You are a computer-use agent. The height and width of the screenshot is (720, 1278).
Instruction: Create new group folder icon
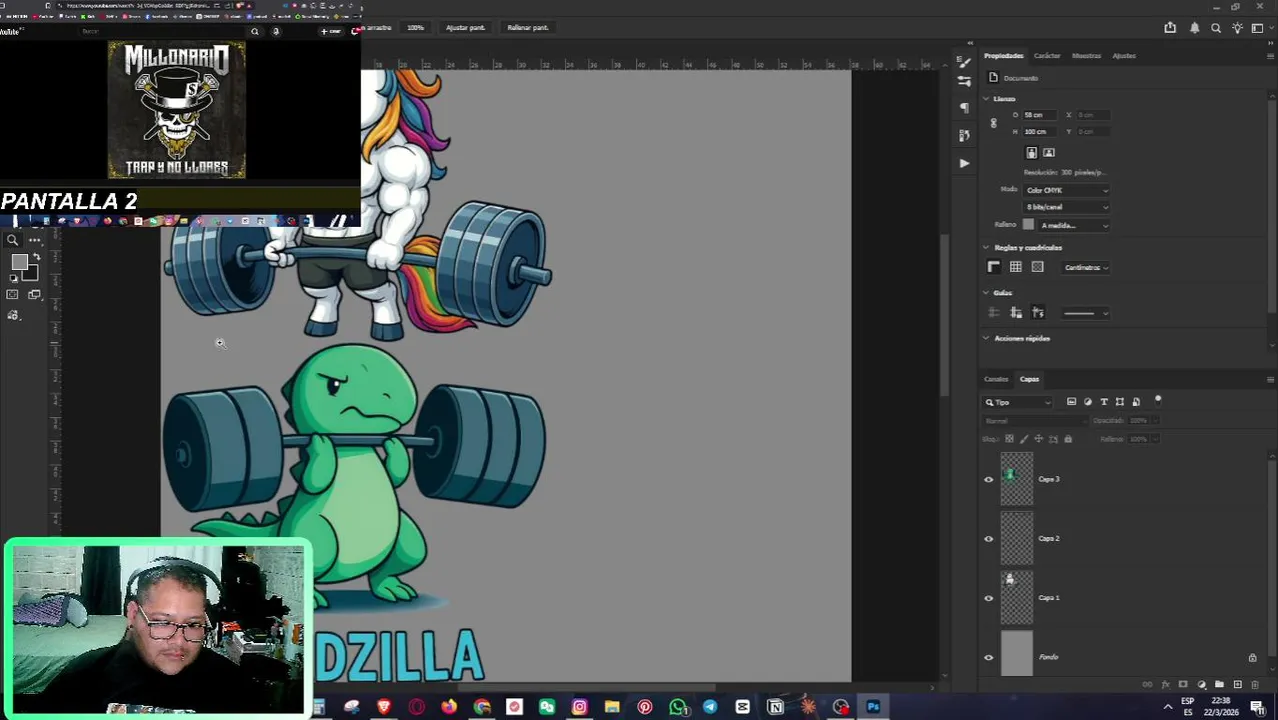click(x=1219, y=684)
